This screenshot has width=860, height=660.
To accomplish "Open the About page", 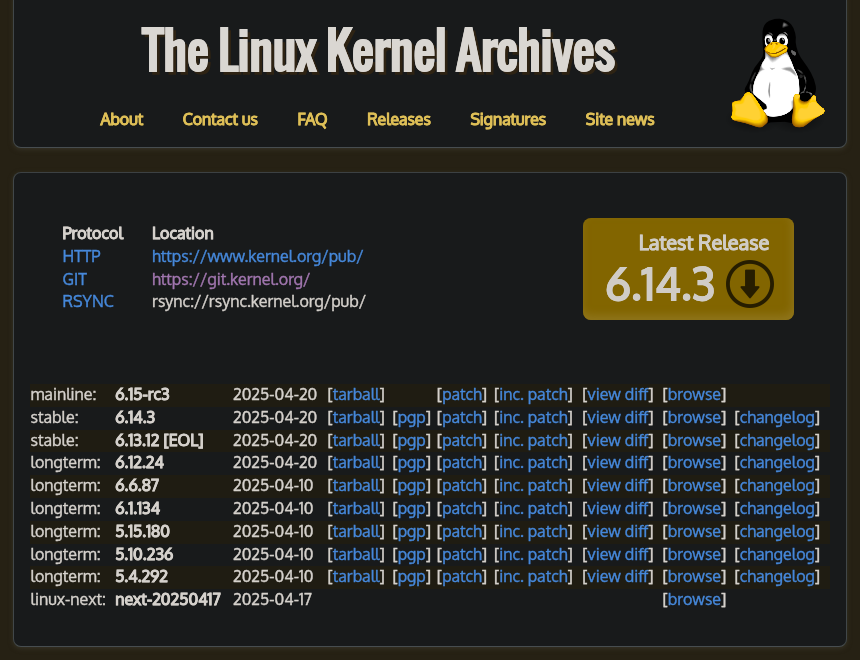I will click(x=121, y=119).
